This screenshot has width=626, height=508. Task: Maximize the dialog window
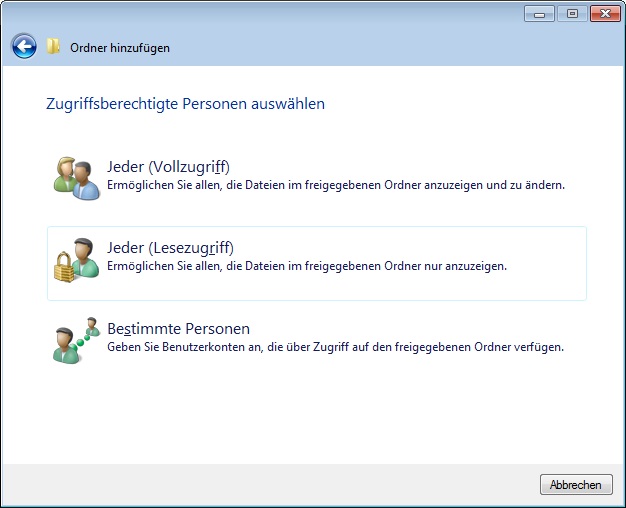coord(572,14)
